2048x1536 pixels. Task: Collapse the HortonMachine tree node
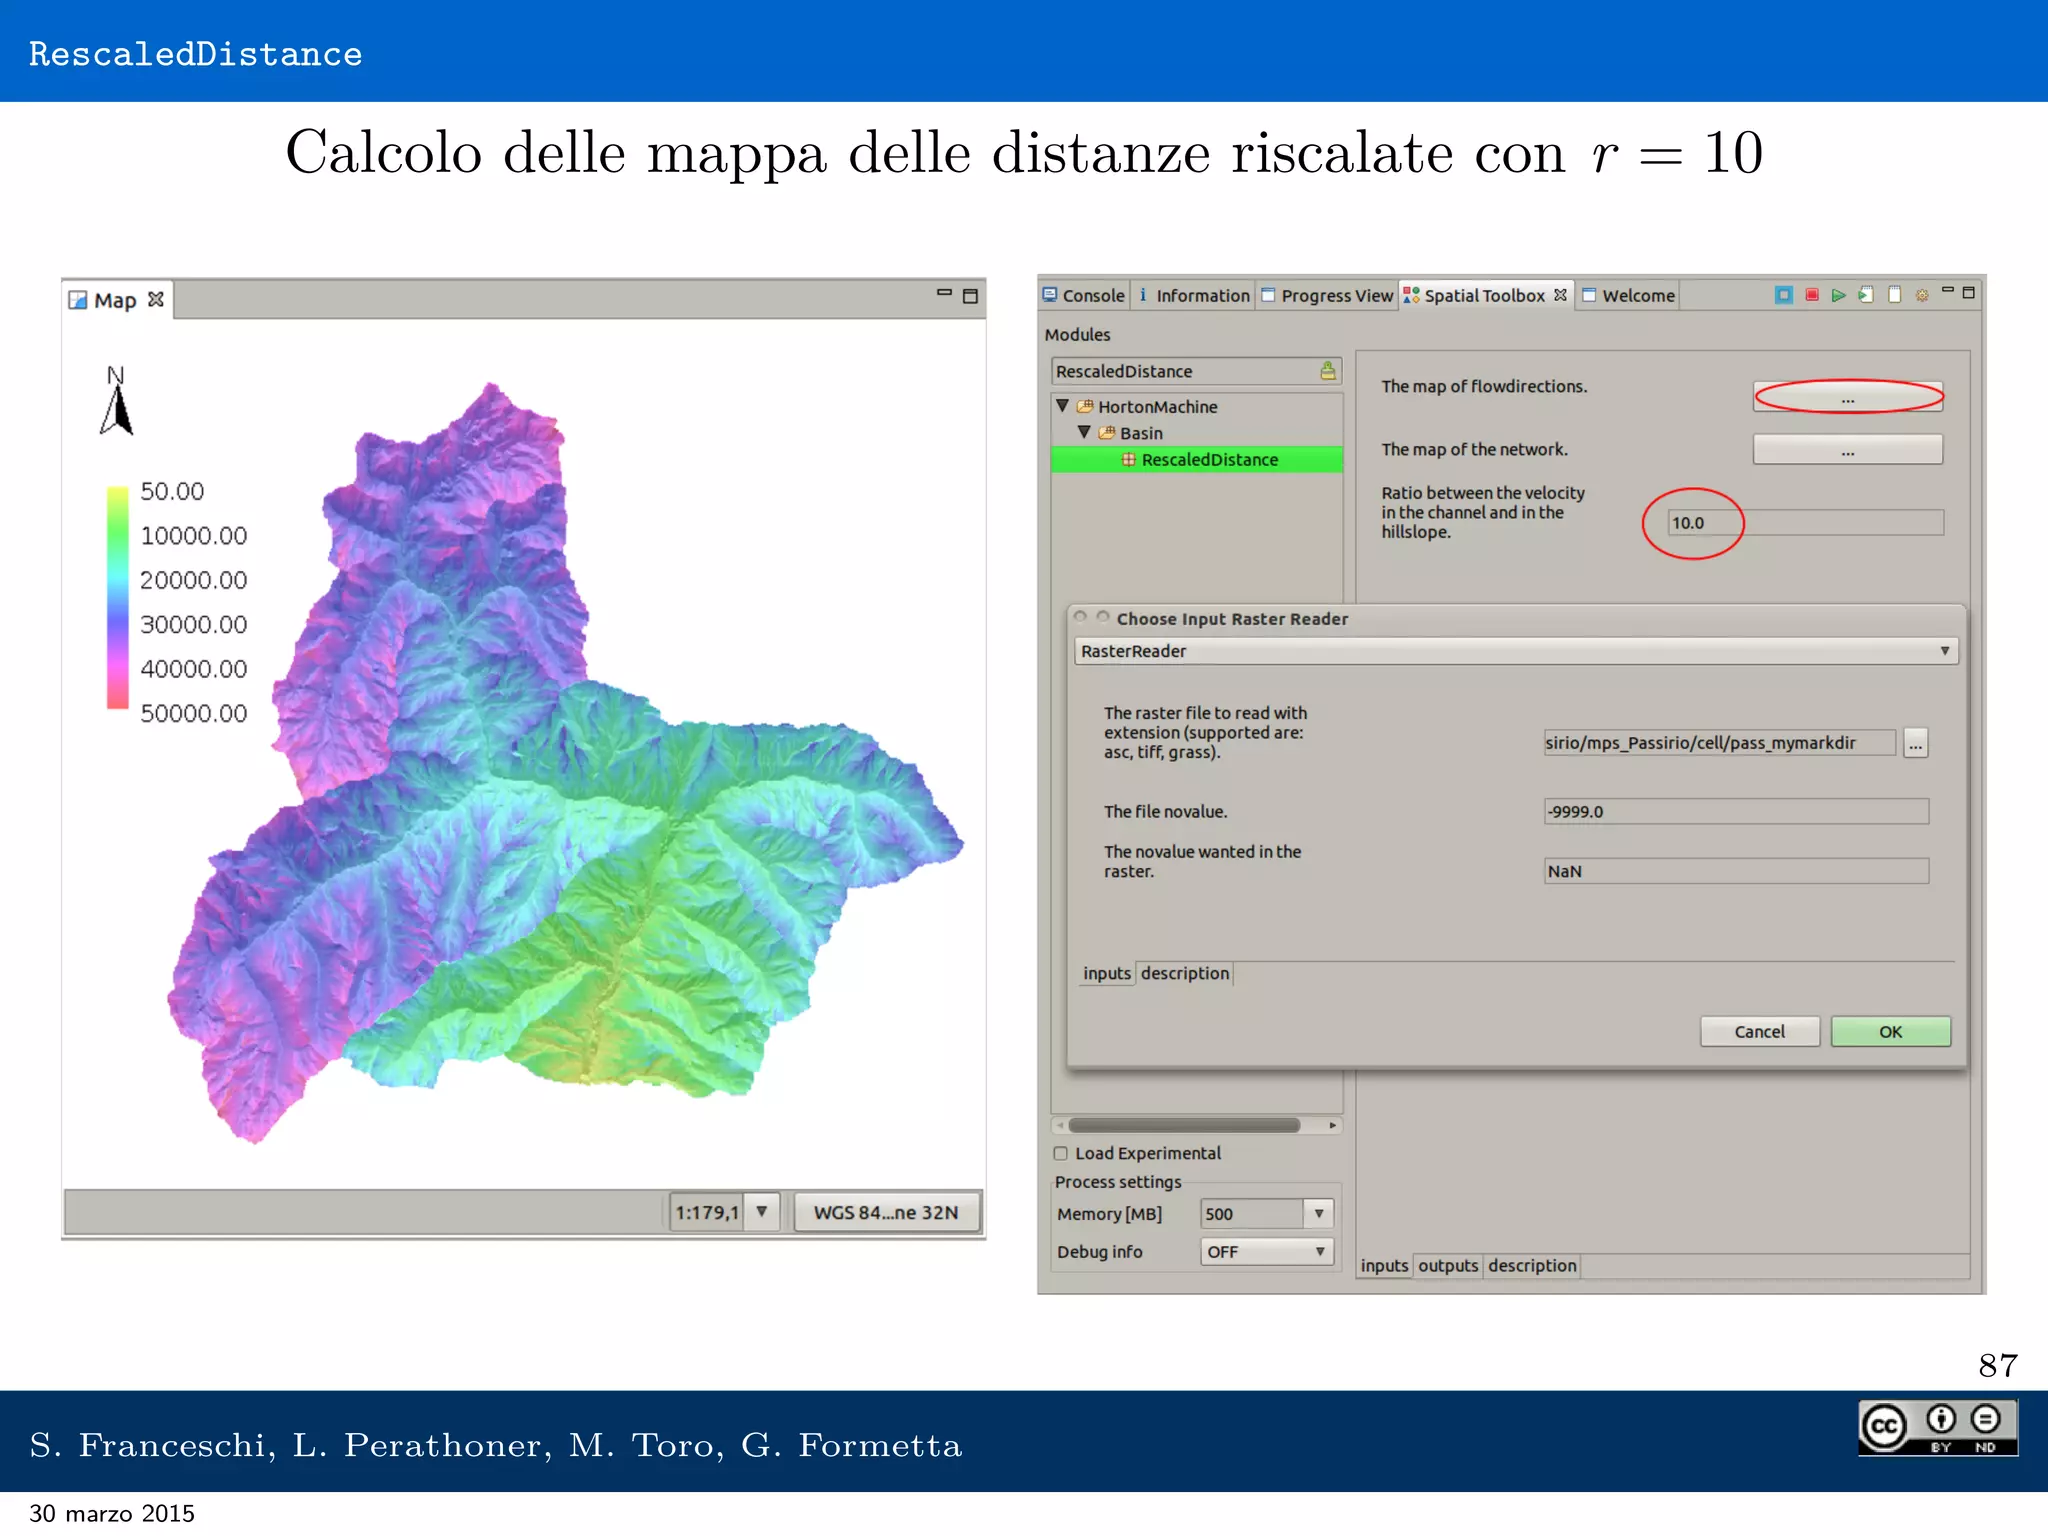click(1063, 406)
